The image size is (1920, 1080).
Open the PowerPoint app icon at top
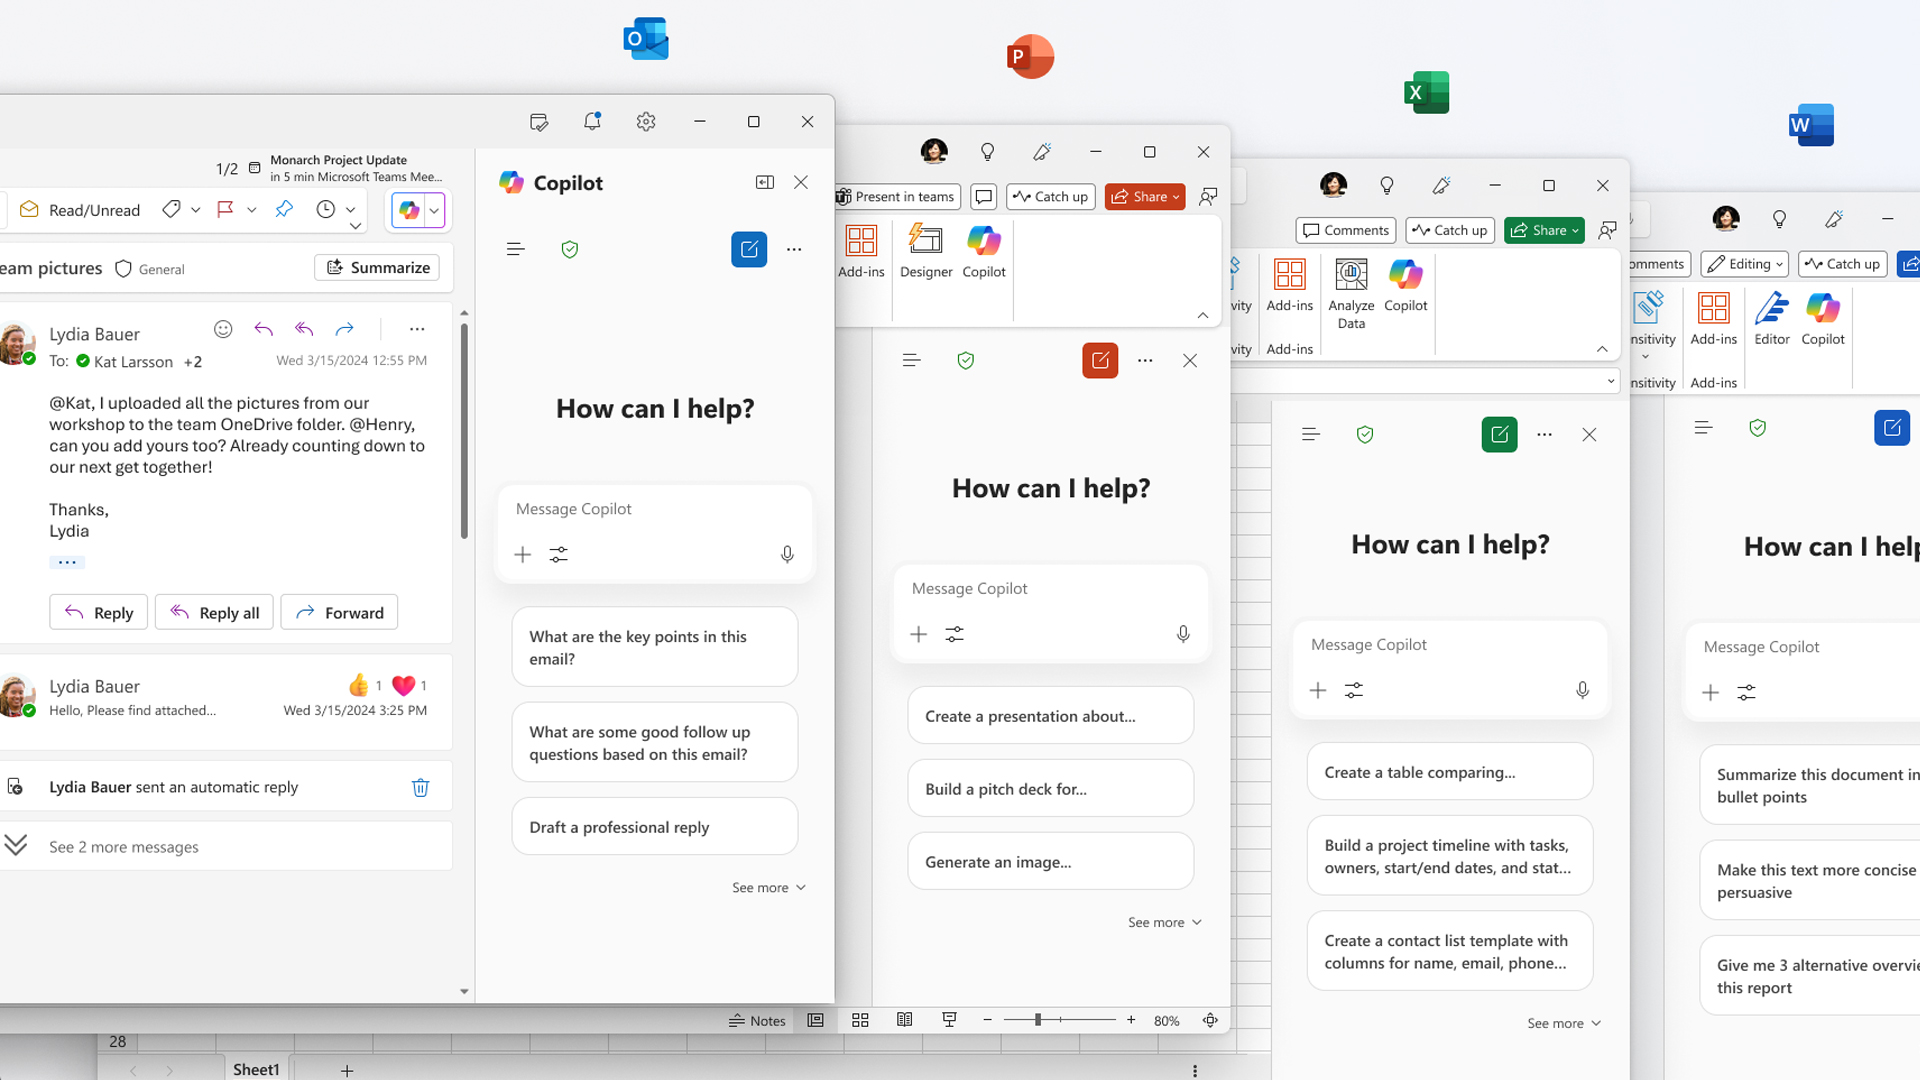[1030, 57]
